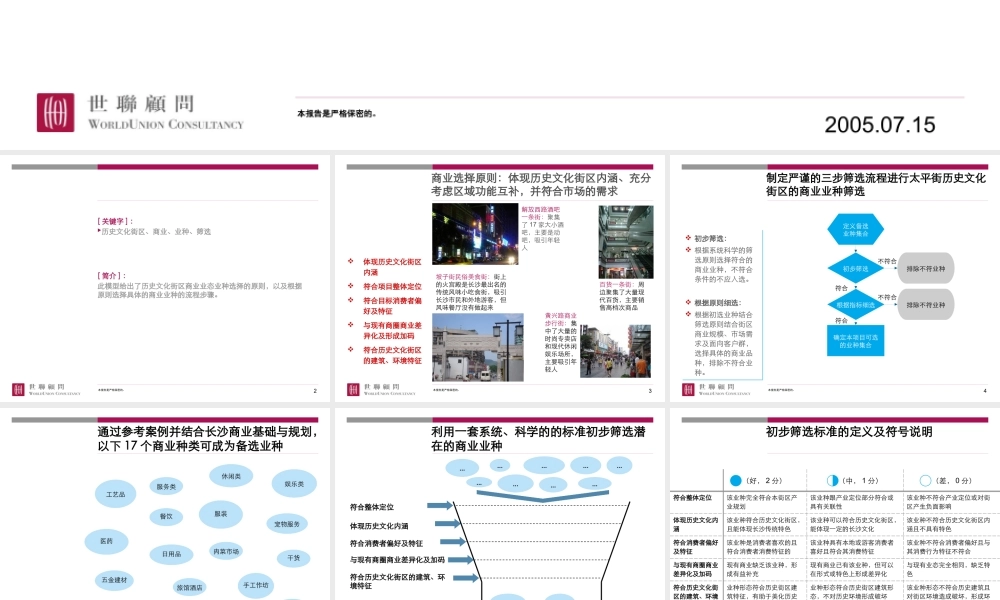
Task: Click the filled blue circle symbol for 好, 2分
Action: 736,480
